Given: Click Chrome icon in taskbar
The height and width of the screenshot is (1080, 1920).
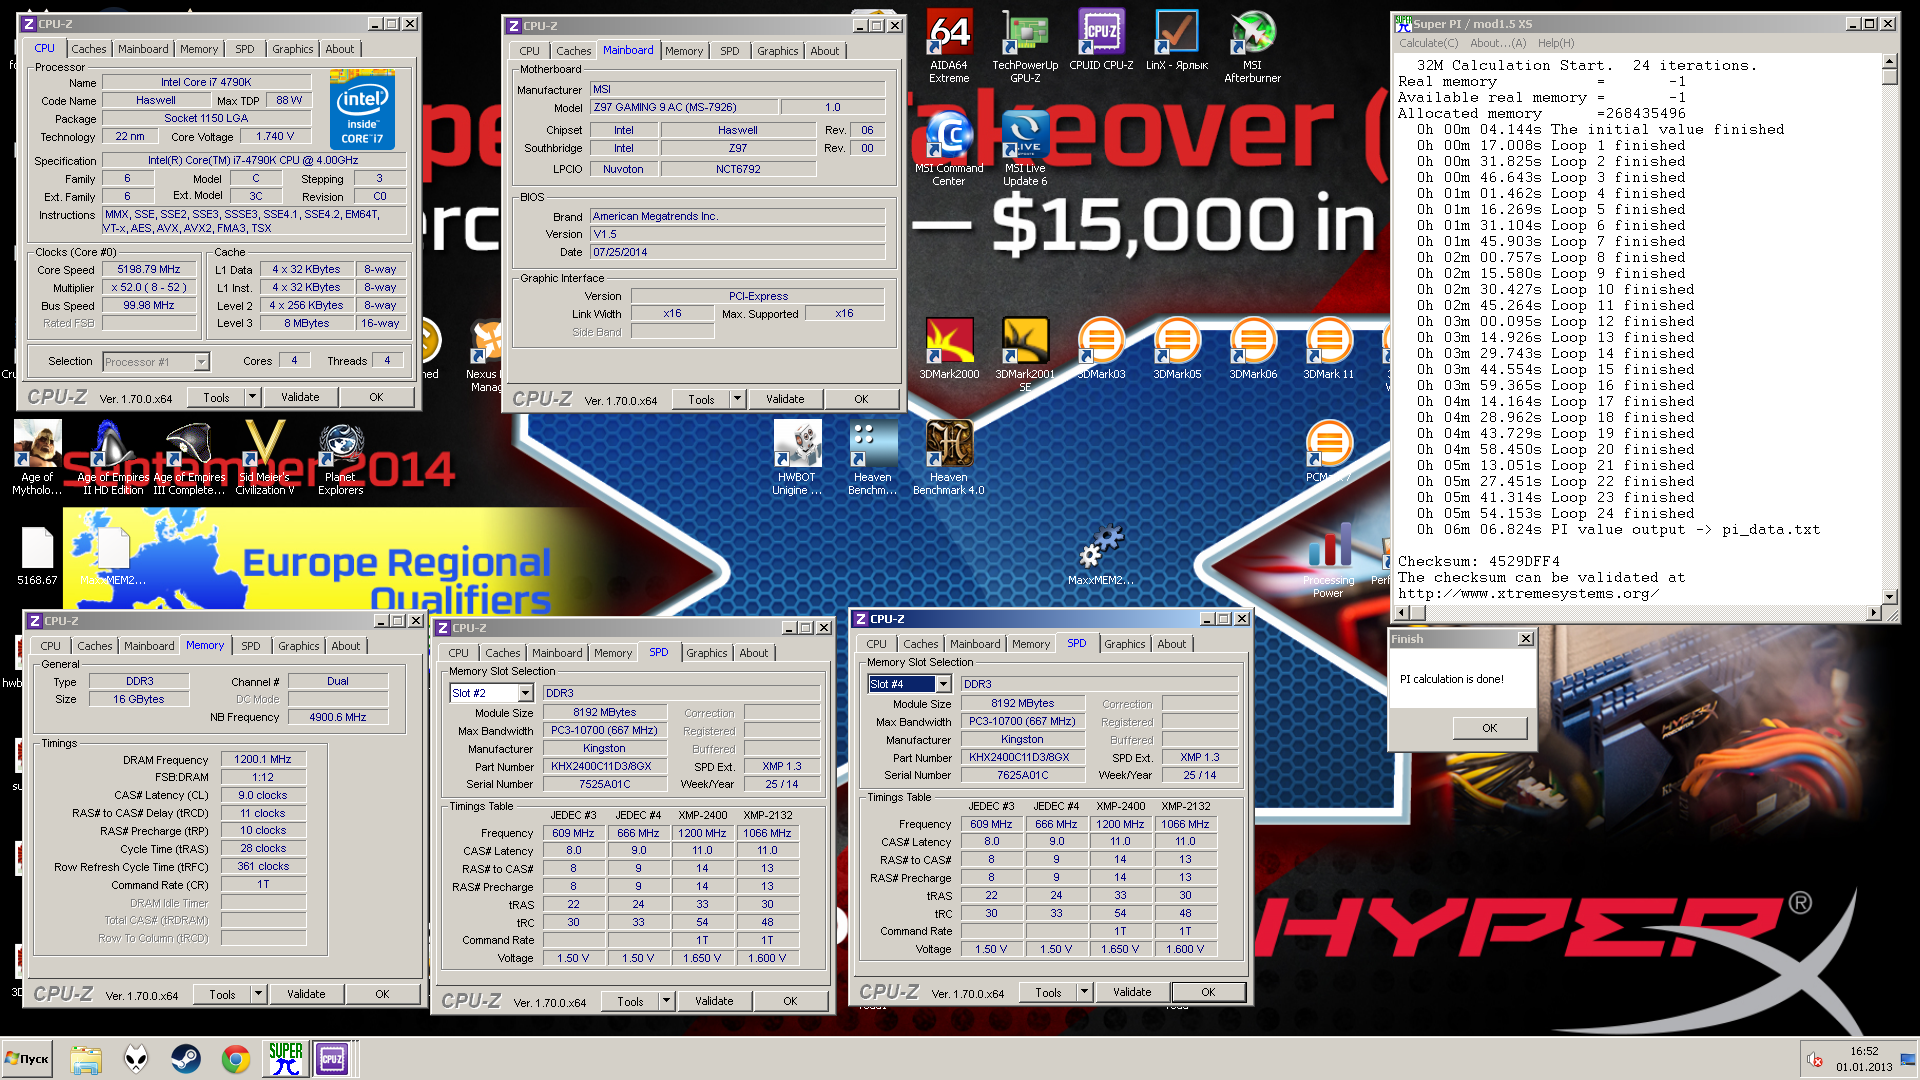Looking at the screenshot, I should (236, 1058).
